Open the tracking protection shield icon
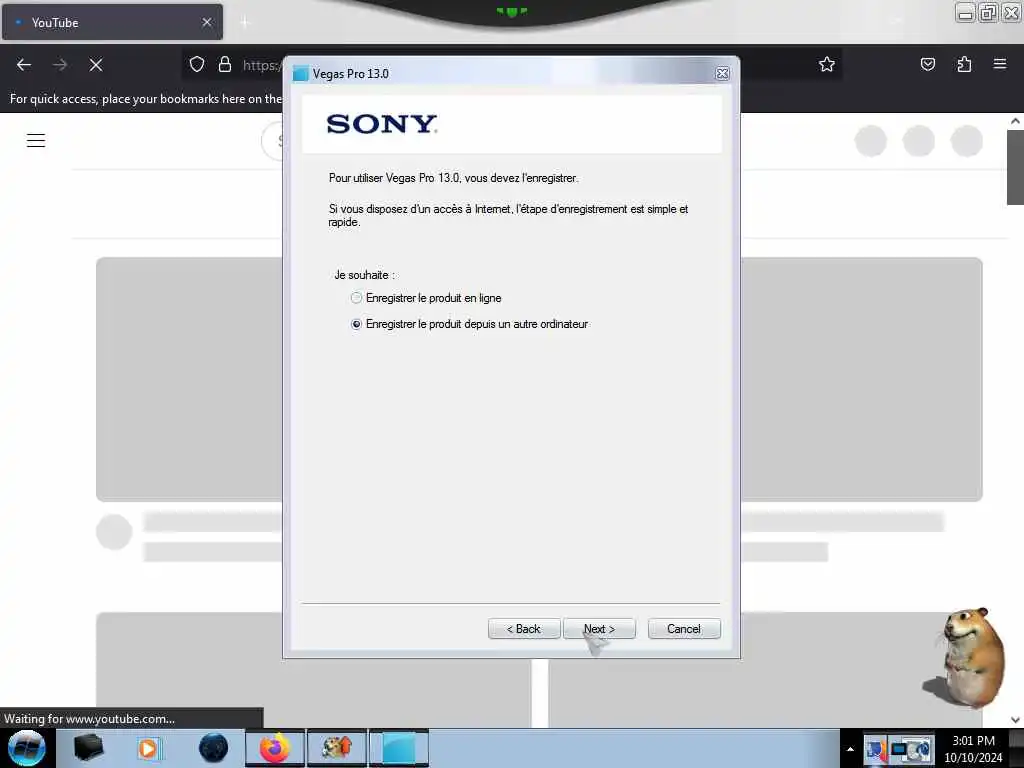This screenshot has width=1024, height=768. (x=197, y=65)
